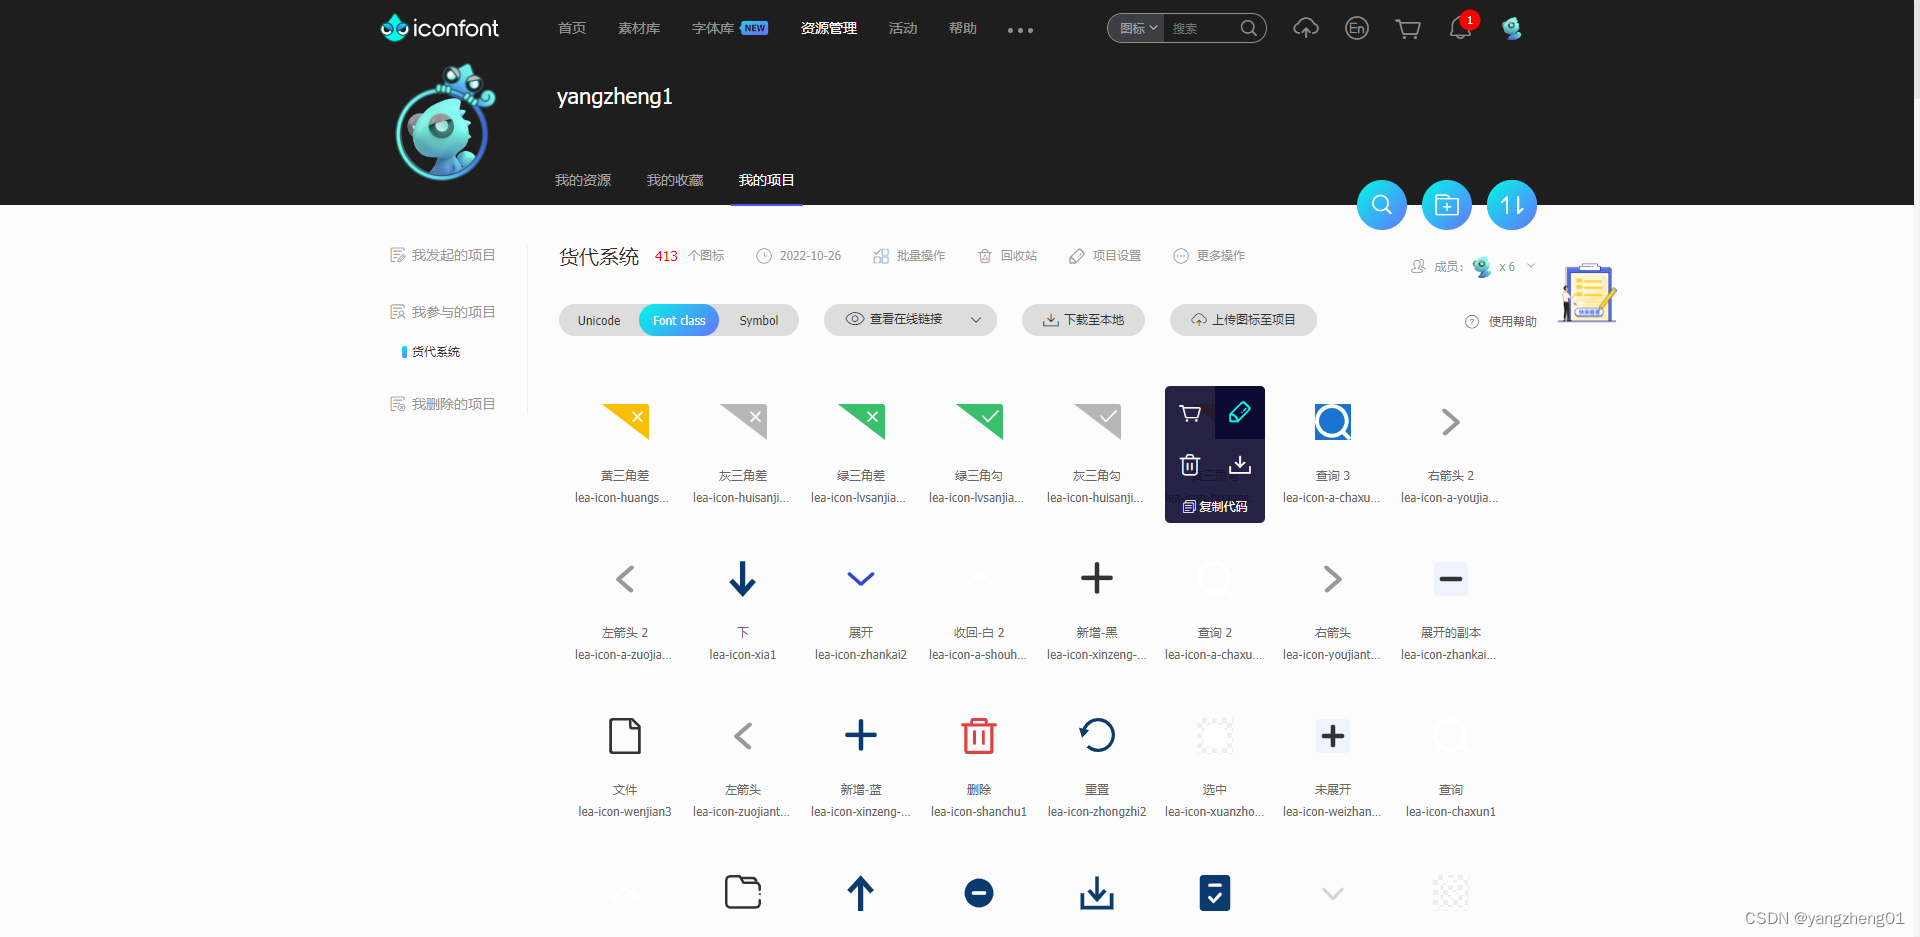Switch language with the En icon

click(x=1357, y=28)
